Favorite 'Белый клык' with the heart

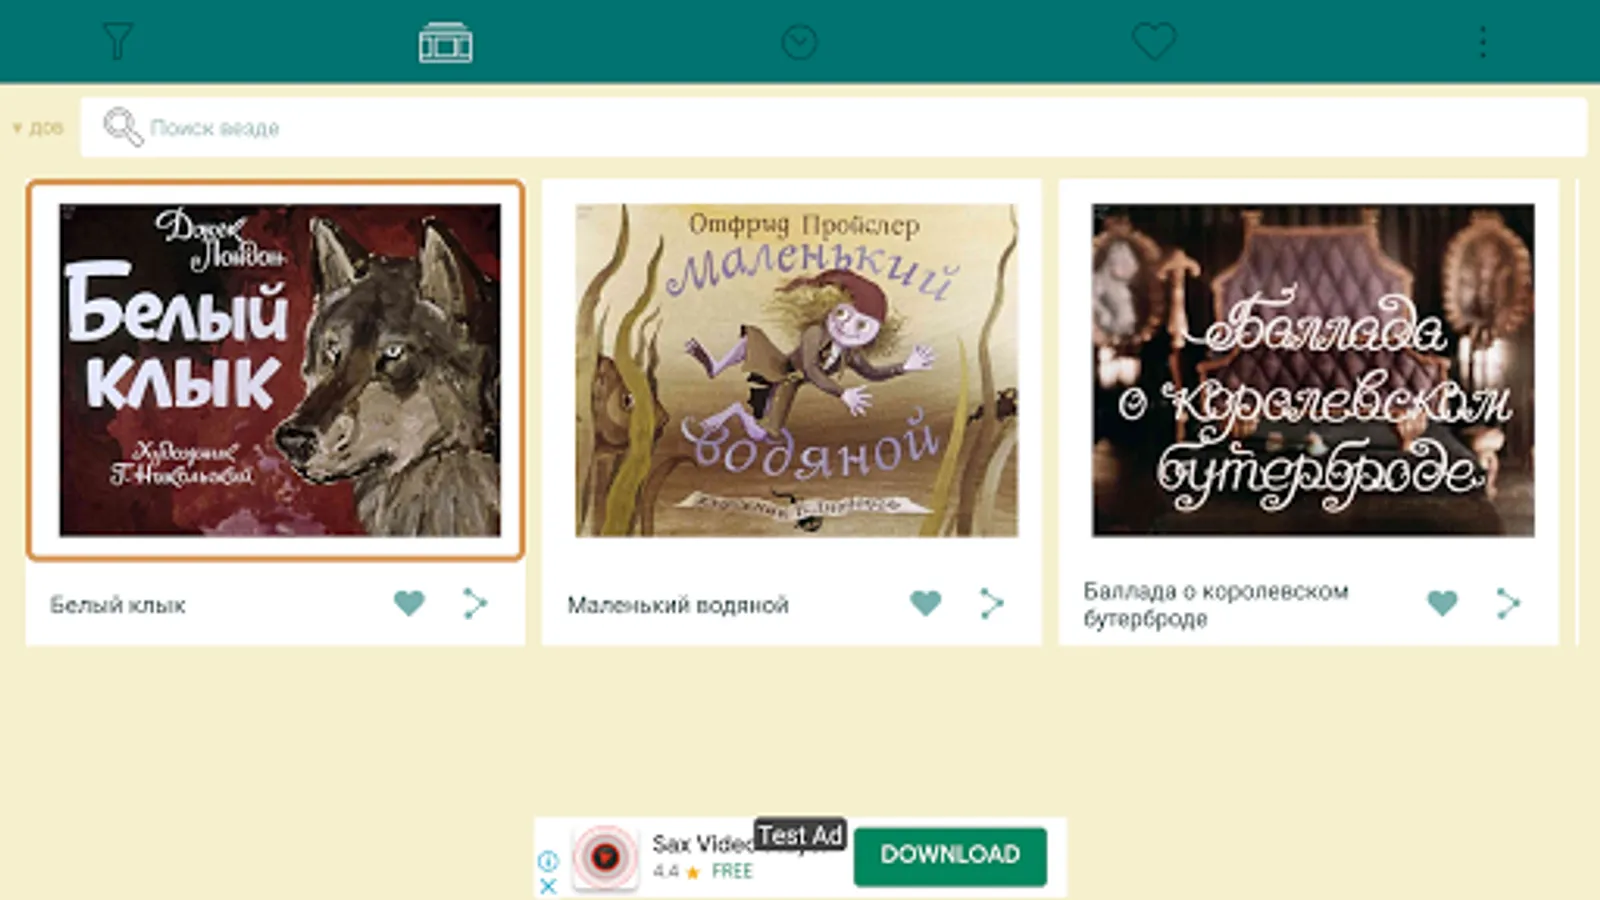(x=409, y=603)
